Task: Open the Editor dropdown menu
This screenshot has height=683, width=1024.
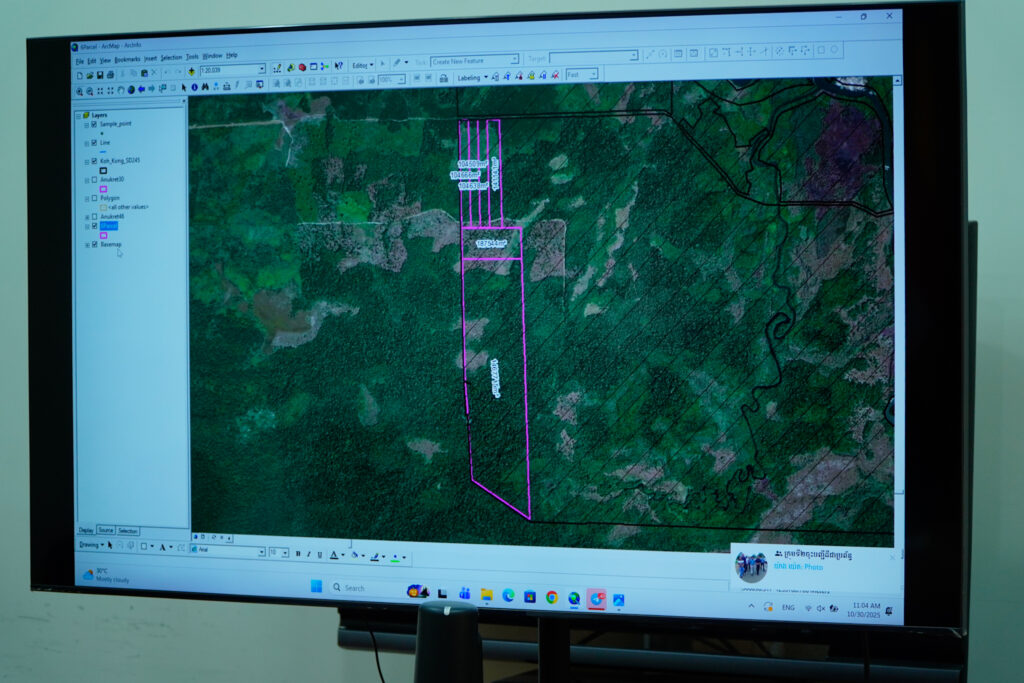Action: pos(363,65)
